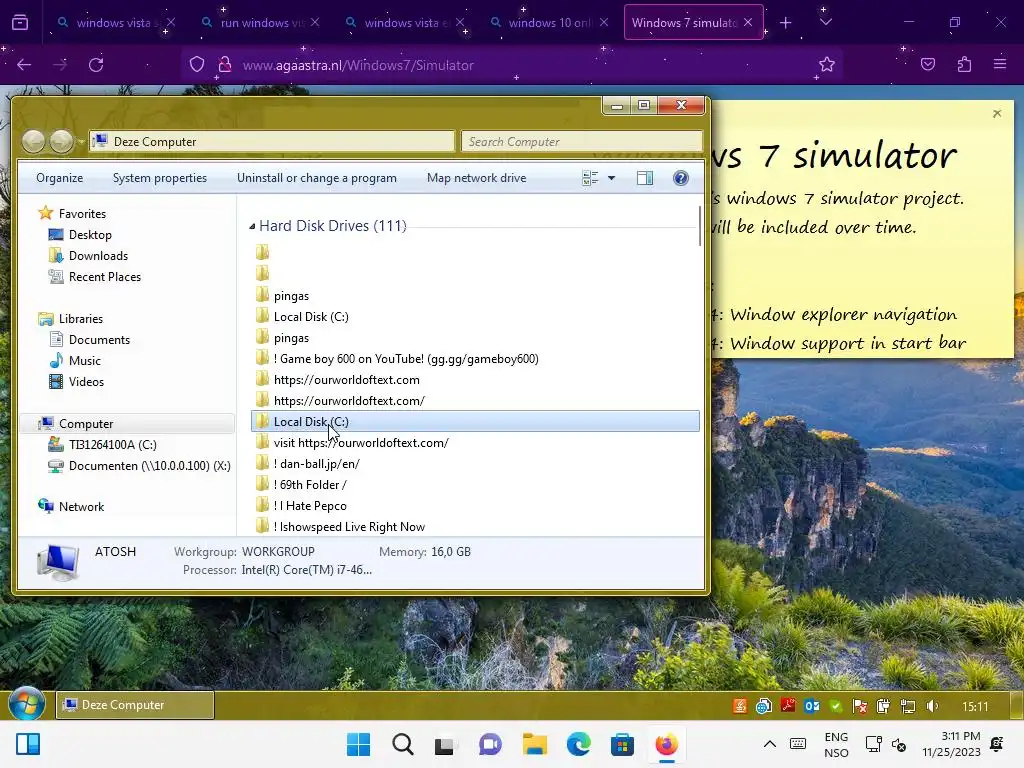Click the Explorer forward arrow button

pyautogui.click(x=62, y=141)
